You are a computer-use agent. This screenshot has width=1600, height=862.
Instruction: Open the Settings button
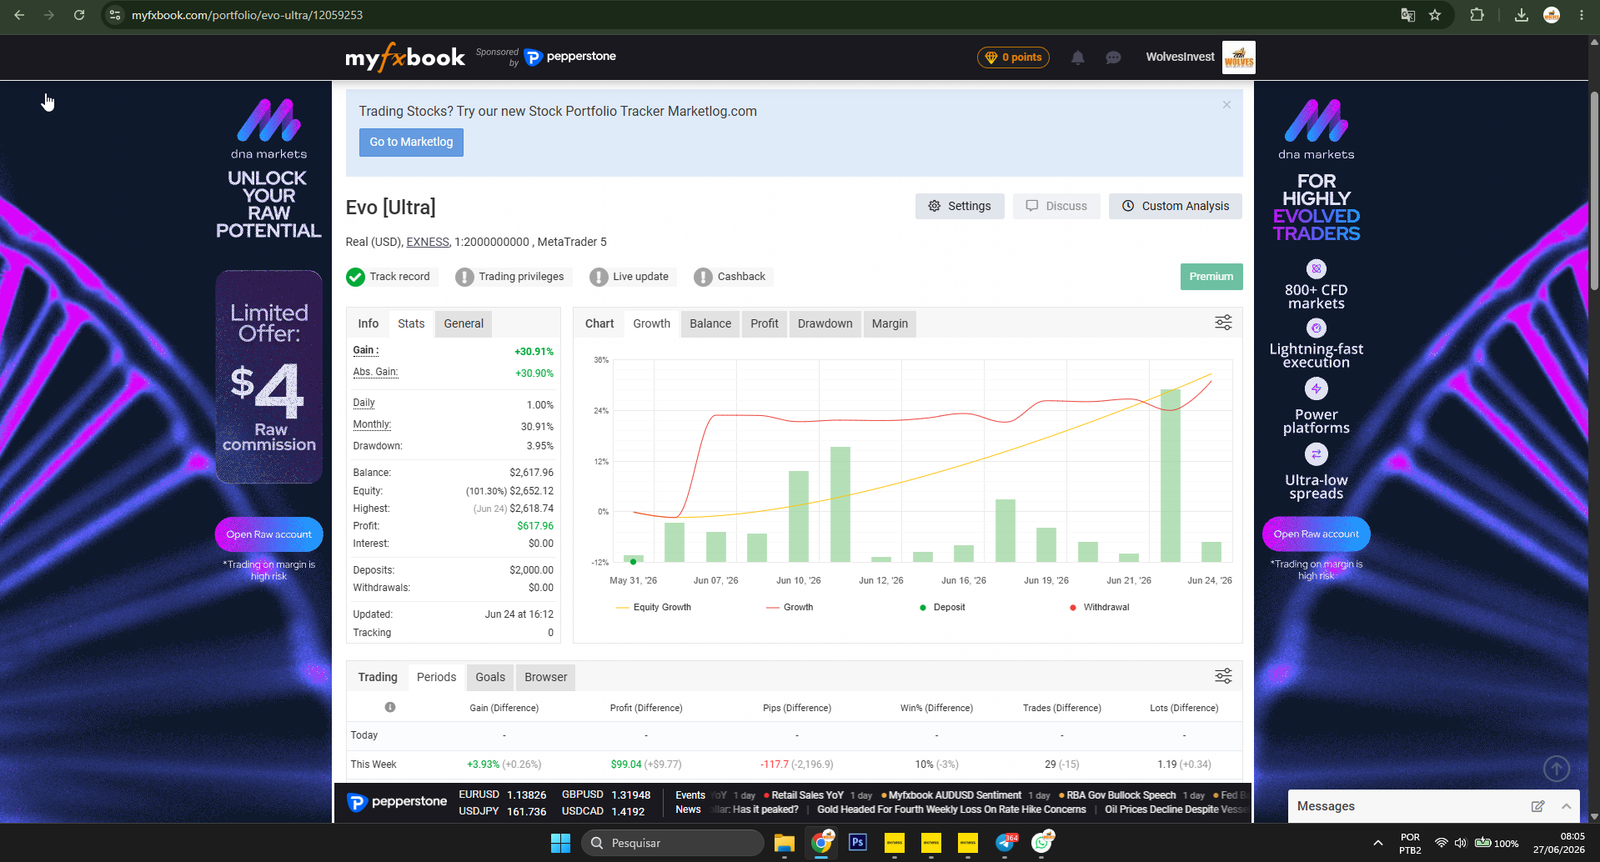[959, 206]
